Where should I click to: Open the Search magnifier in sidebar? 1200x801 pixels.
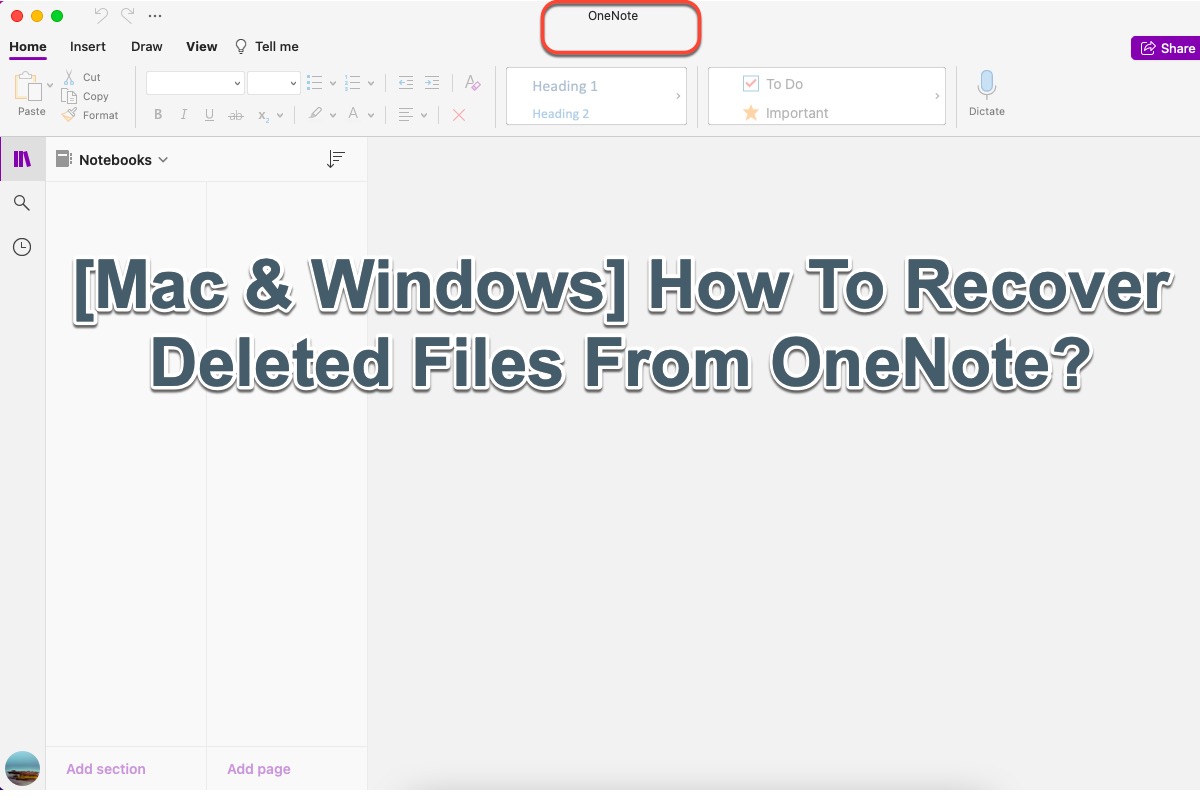21,203
